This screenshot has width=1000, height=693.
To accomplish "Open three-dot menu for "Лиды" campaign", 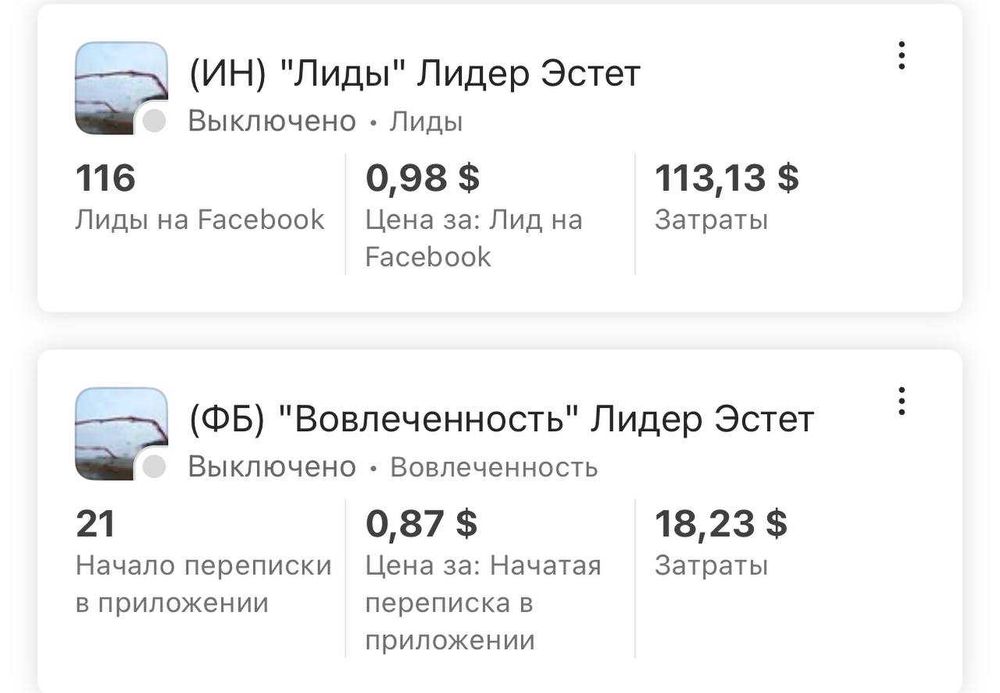I will [x=901, y=56].
